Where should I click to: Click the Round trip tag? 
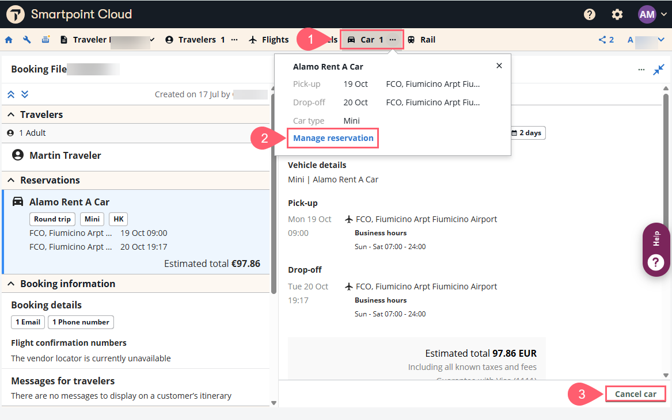[52, 219]
